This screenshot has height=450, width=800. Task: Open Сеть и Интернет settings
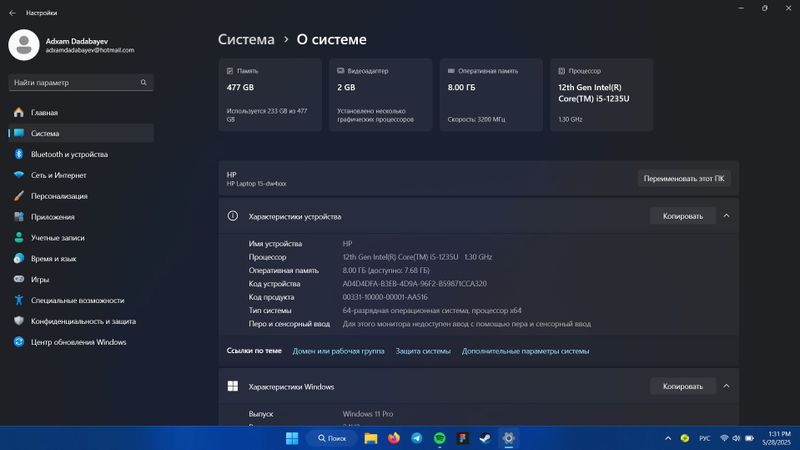[81, 175]
